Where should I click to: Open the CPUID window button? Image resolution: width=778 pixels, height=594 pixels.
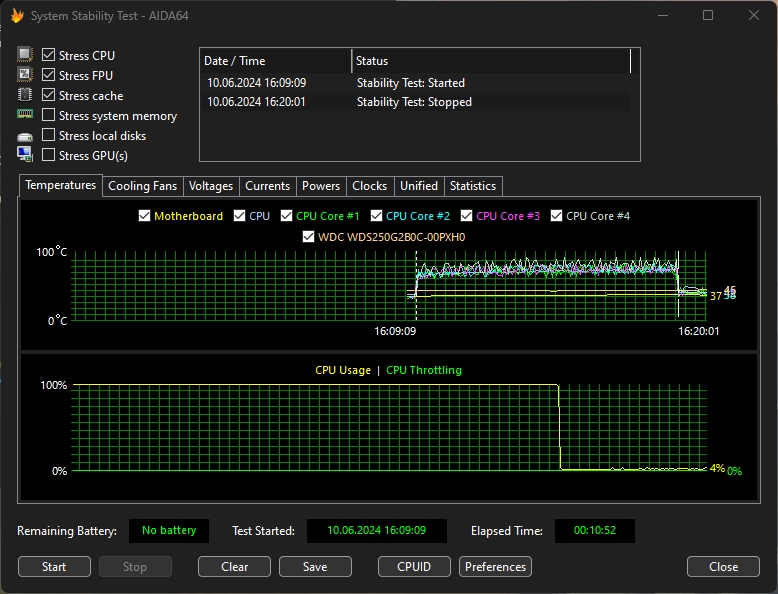(x=414, y=566)
